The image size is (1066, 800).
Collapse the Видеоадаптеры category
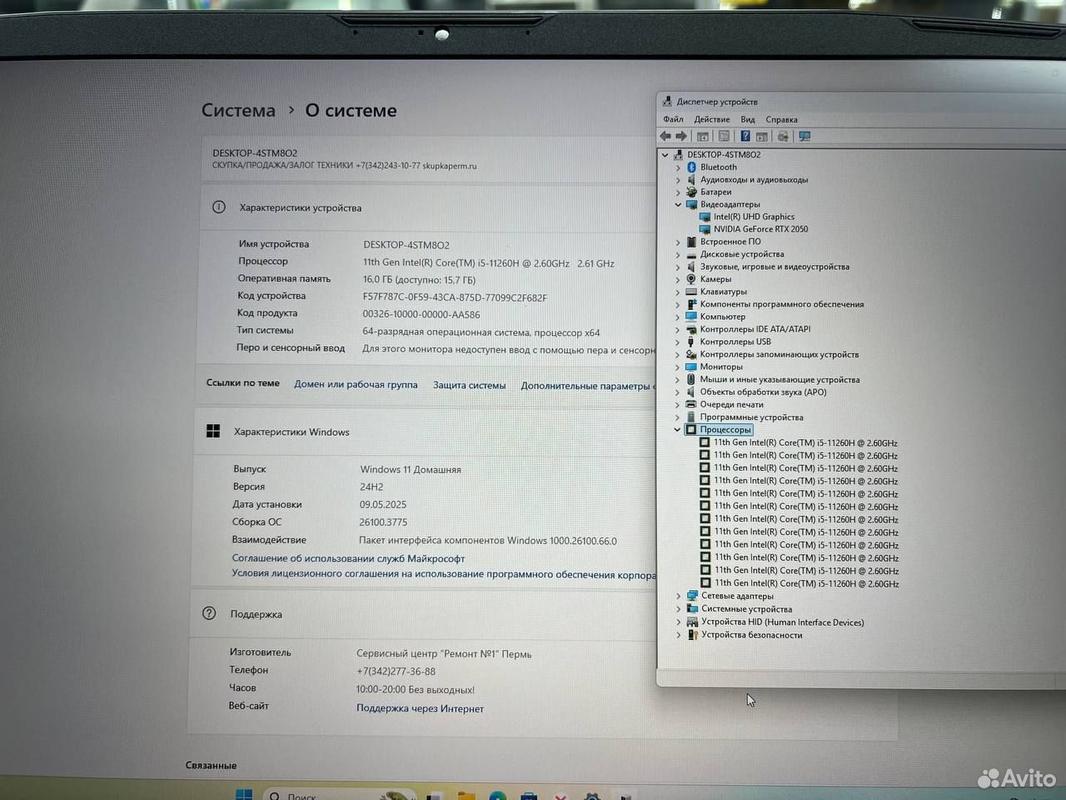pyautogui.click(x=678, y=205)
